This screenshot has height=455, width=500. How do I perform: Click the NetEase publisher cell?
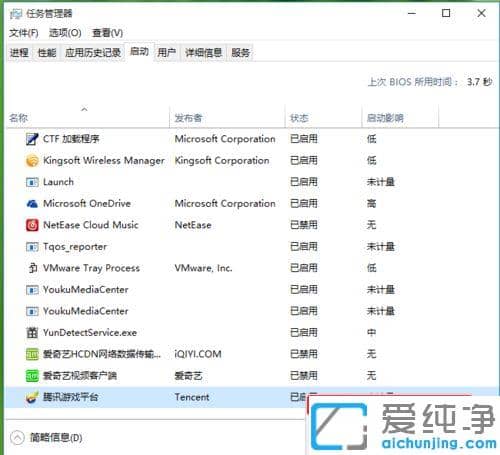pos(193,225)
